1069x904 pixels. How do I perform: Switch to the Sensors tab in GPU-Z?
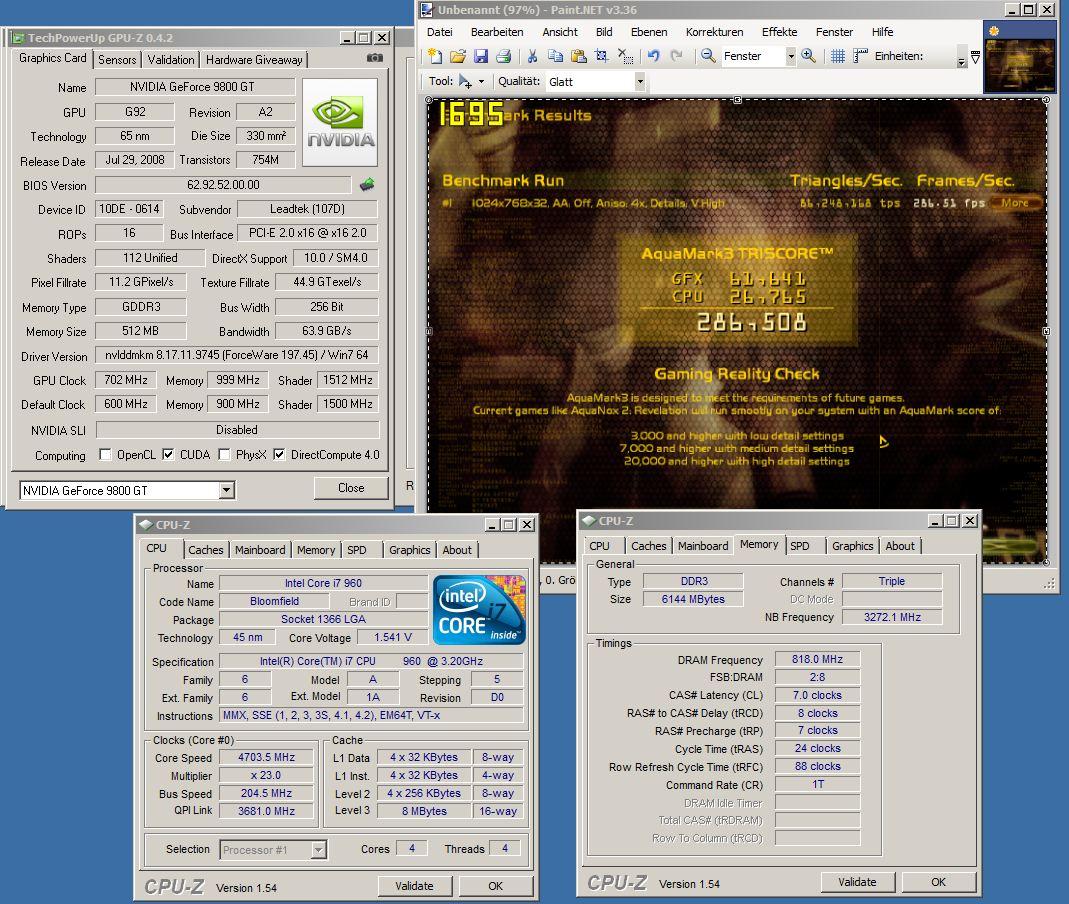tap(117, 59)
